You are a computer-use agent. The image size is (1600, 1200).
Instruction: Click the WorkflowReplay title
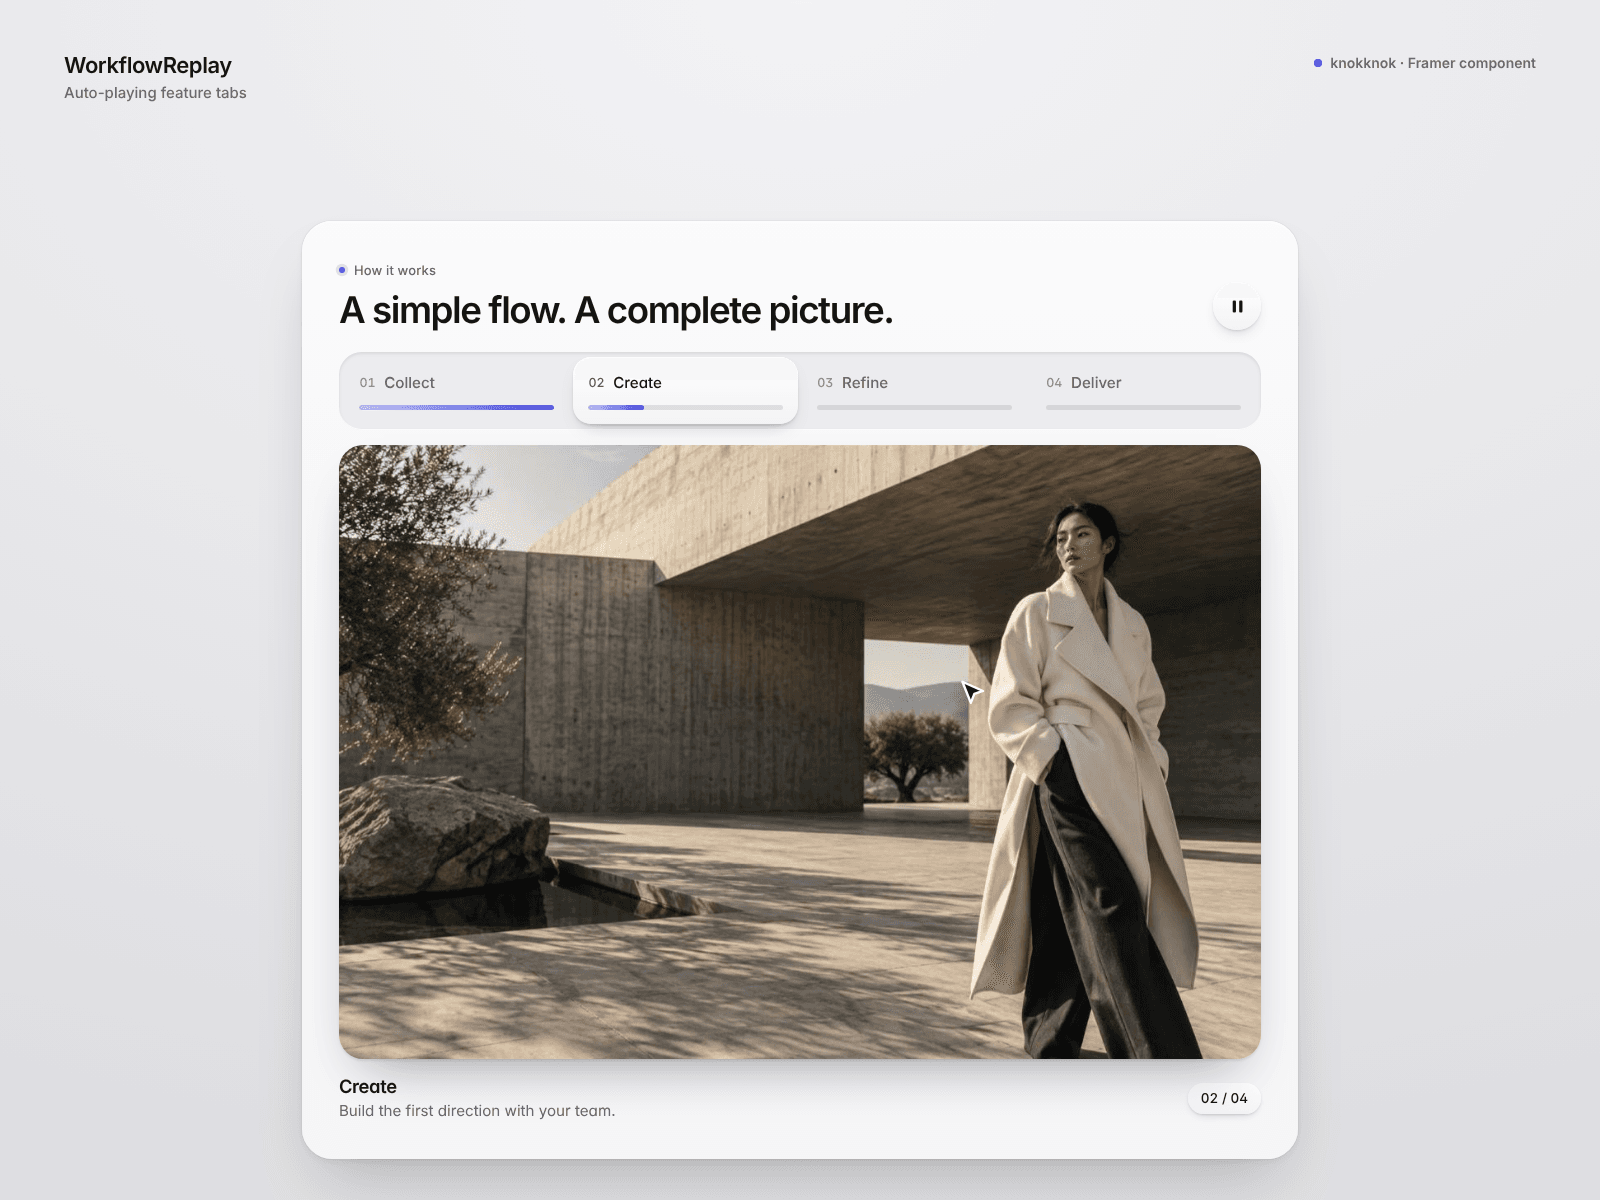[x=148, y=66]
